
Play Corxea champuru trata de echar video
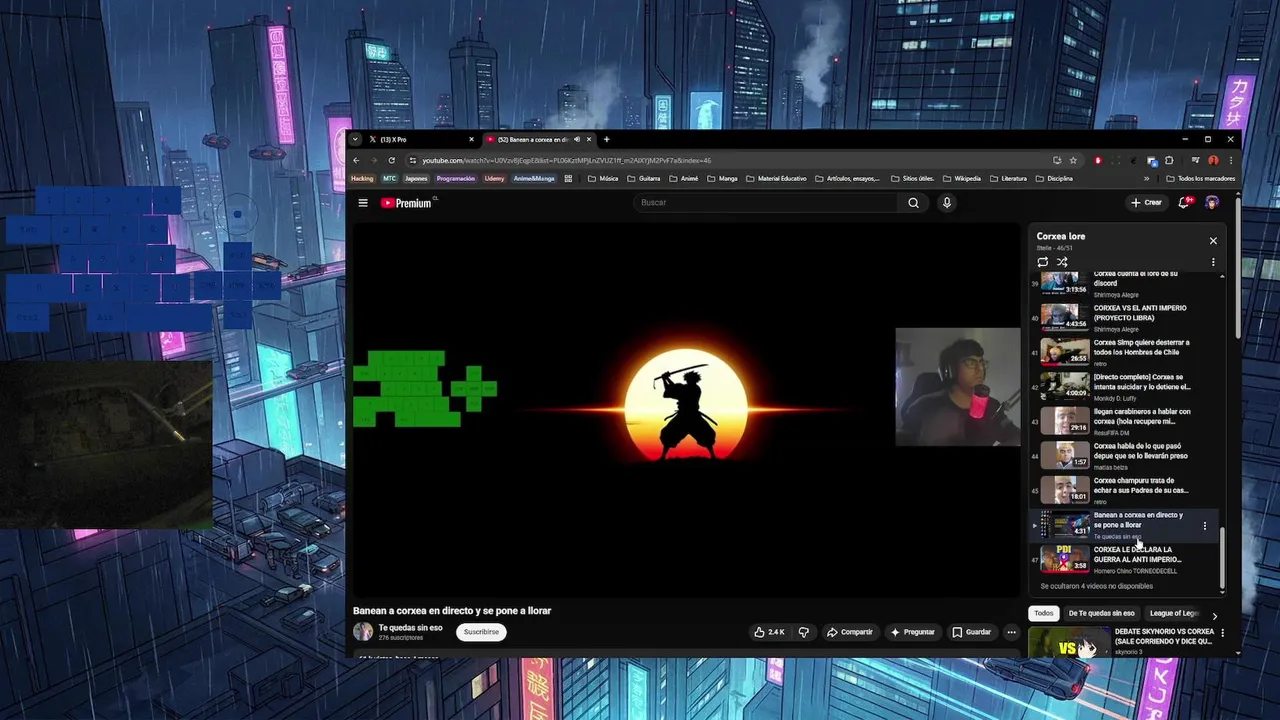[x=1124, y=490]
